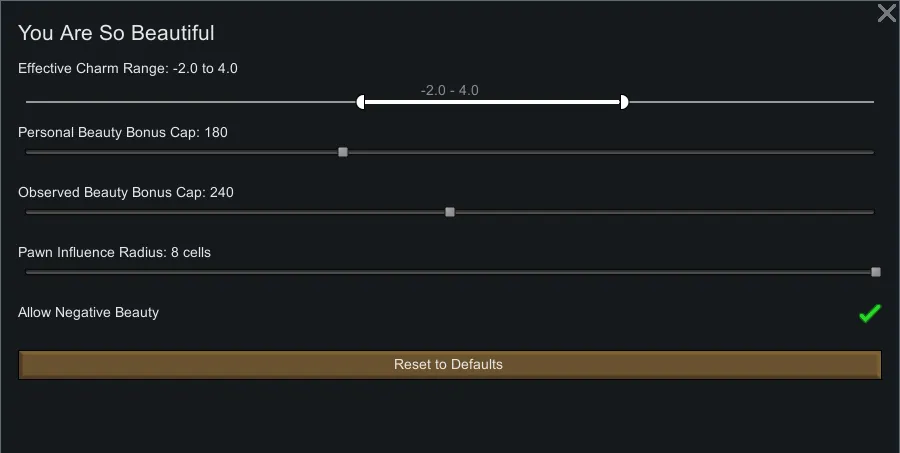Disable Allow Negative Beauty green checkmark

[869, 314]
